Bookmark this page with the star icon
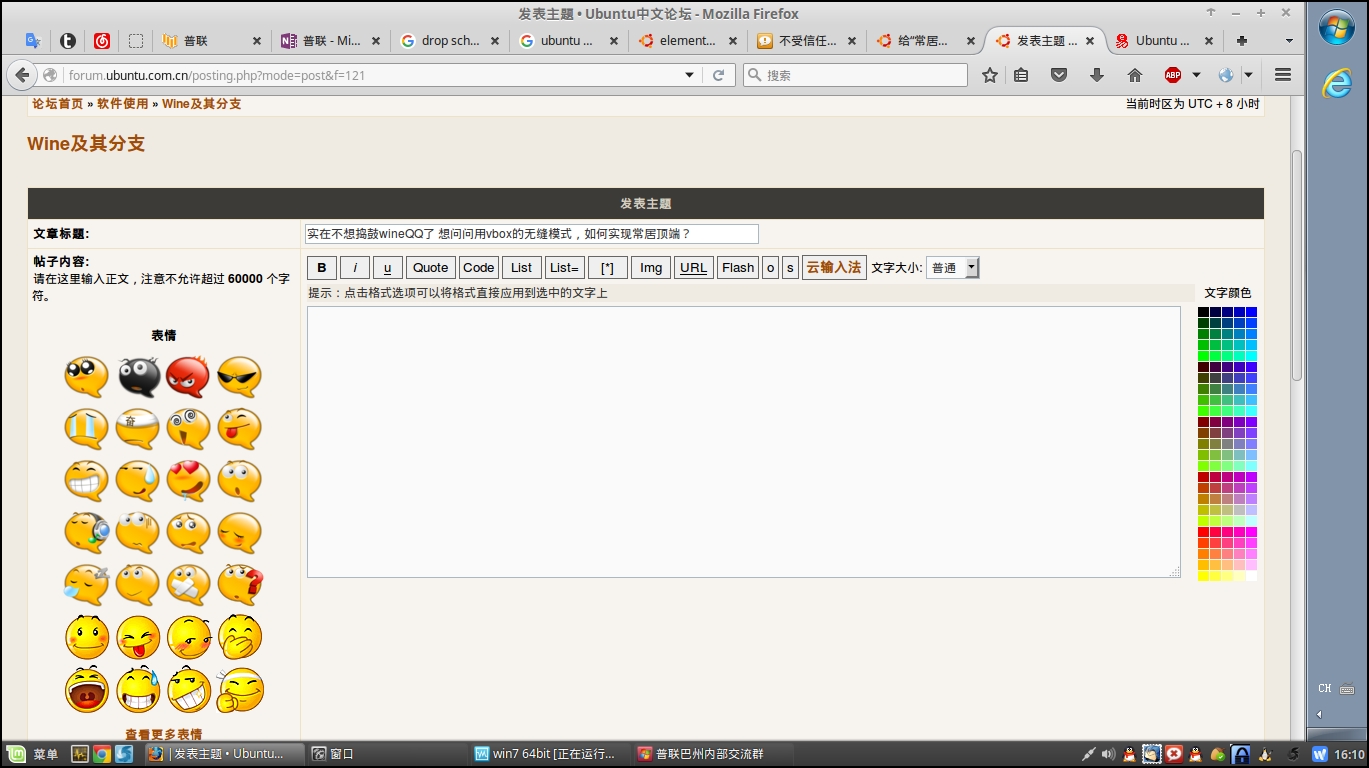The width and height of the screenshot is (1369, 768). pos(989,75)
